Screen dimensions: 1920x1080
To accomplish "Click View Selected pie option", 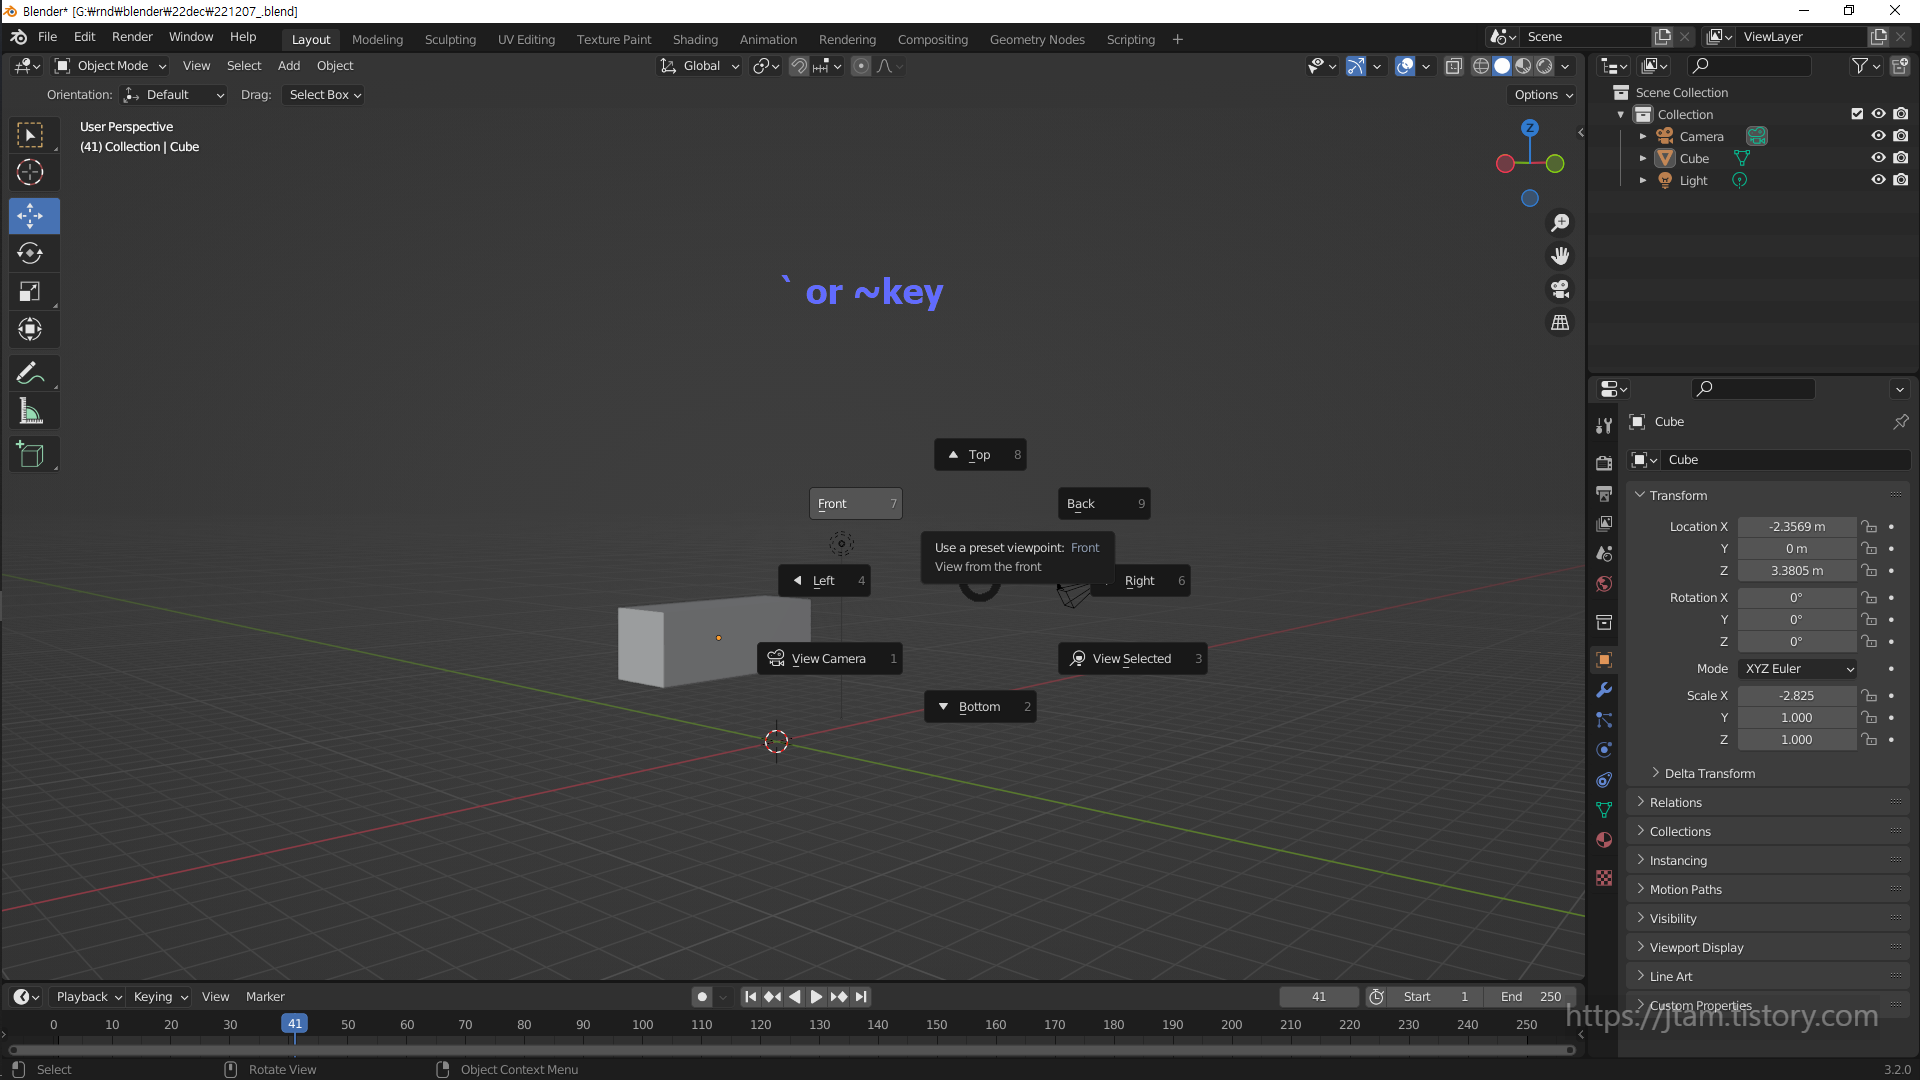I will 1131,659.
